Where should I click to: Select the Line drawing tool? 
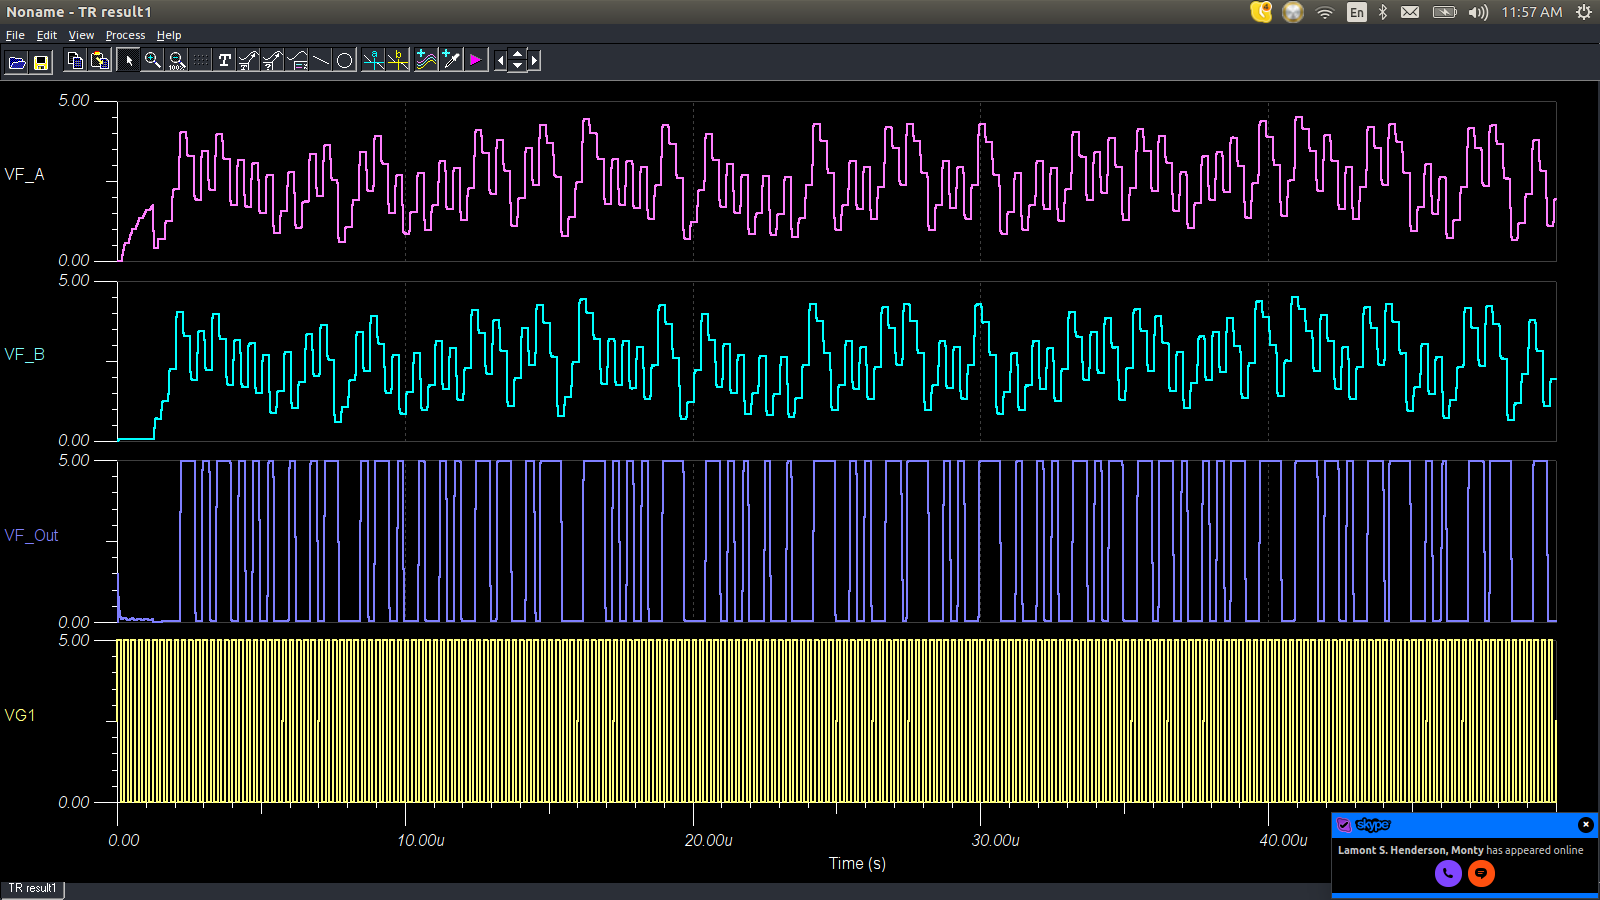[319, 60]
